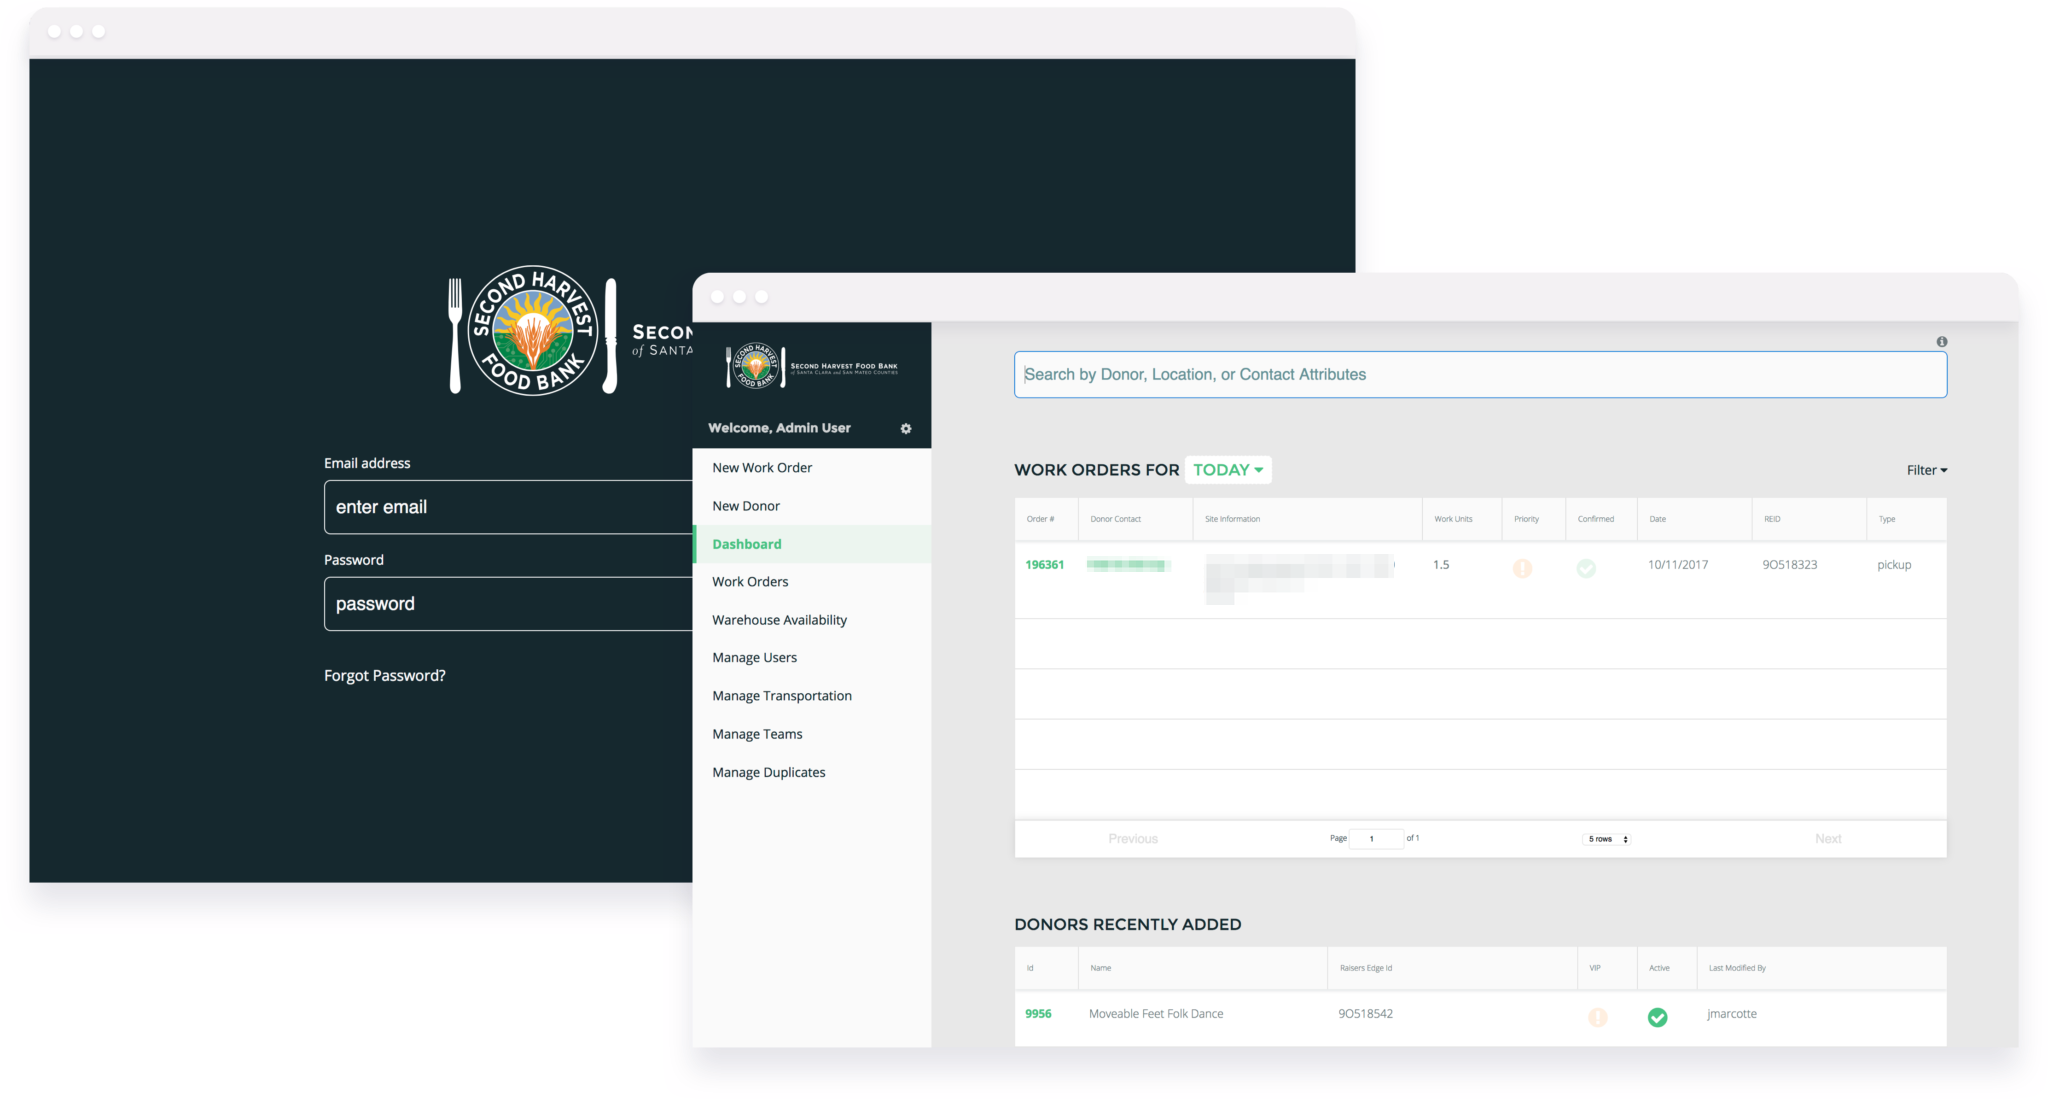This screenshot has height=1100, width=2048.
Task: Click donor name Moveable Feet Folk Dance
Action: coord(1156,1014)
